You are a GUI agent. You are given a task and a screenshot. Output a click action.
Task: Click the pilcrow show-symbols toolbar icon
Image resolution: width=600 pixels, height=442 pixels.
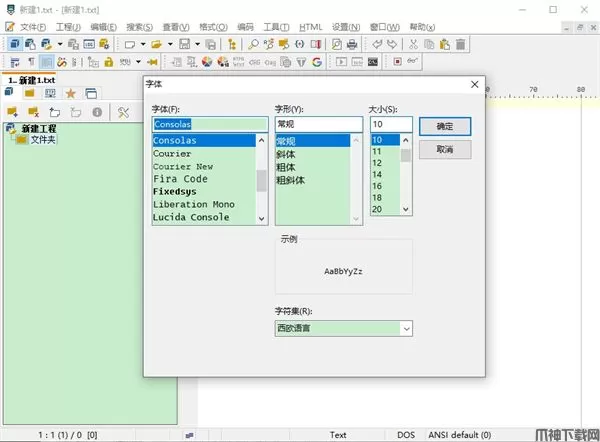coord(31,61)
